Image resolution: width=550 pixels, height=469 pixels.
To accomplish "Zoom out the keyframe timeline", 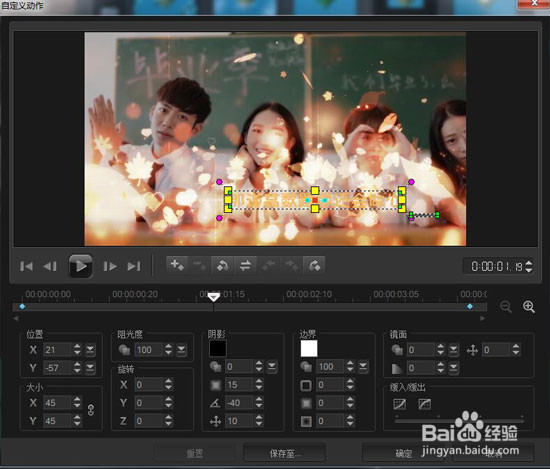I will click(x=505, y=307).
